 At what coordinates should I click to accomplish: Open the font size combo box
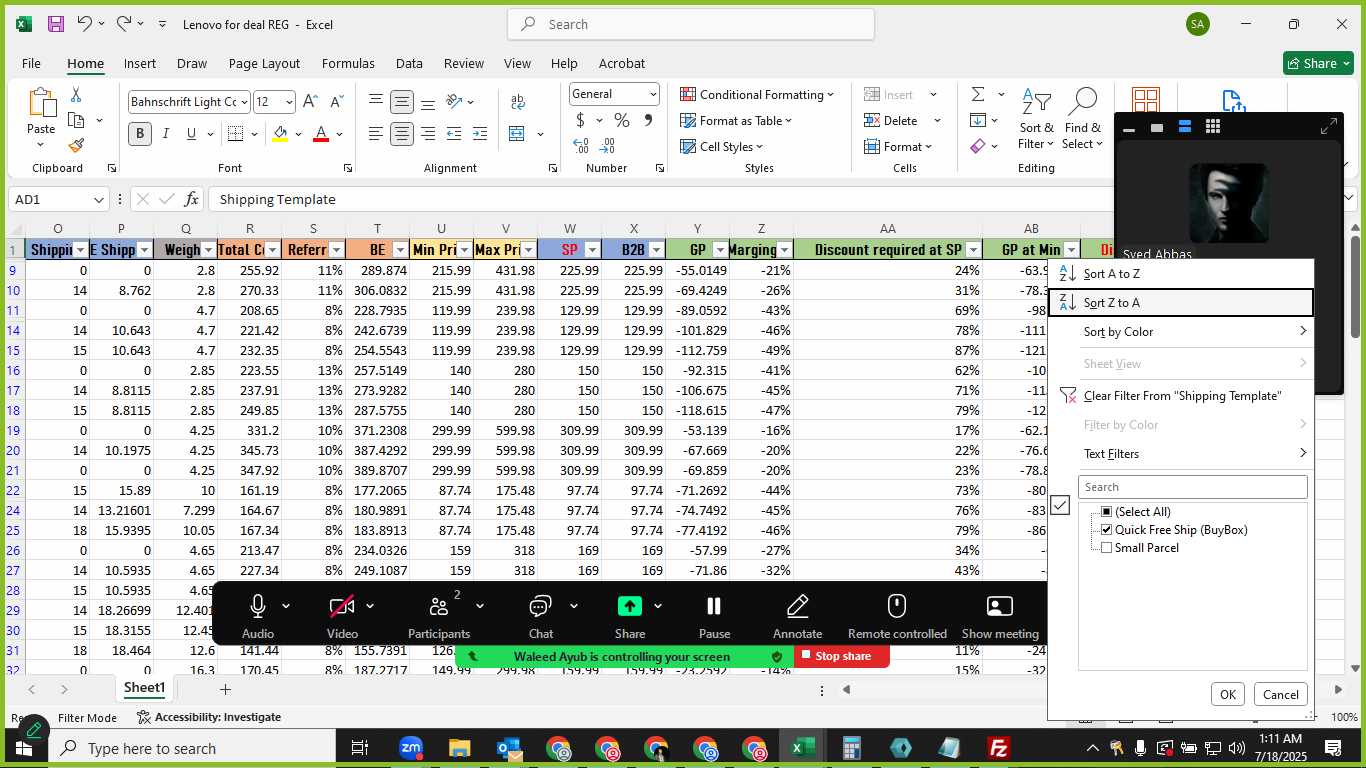[274, 101]
